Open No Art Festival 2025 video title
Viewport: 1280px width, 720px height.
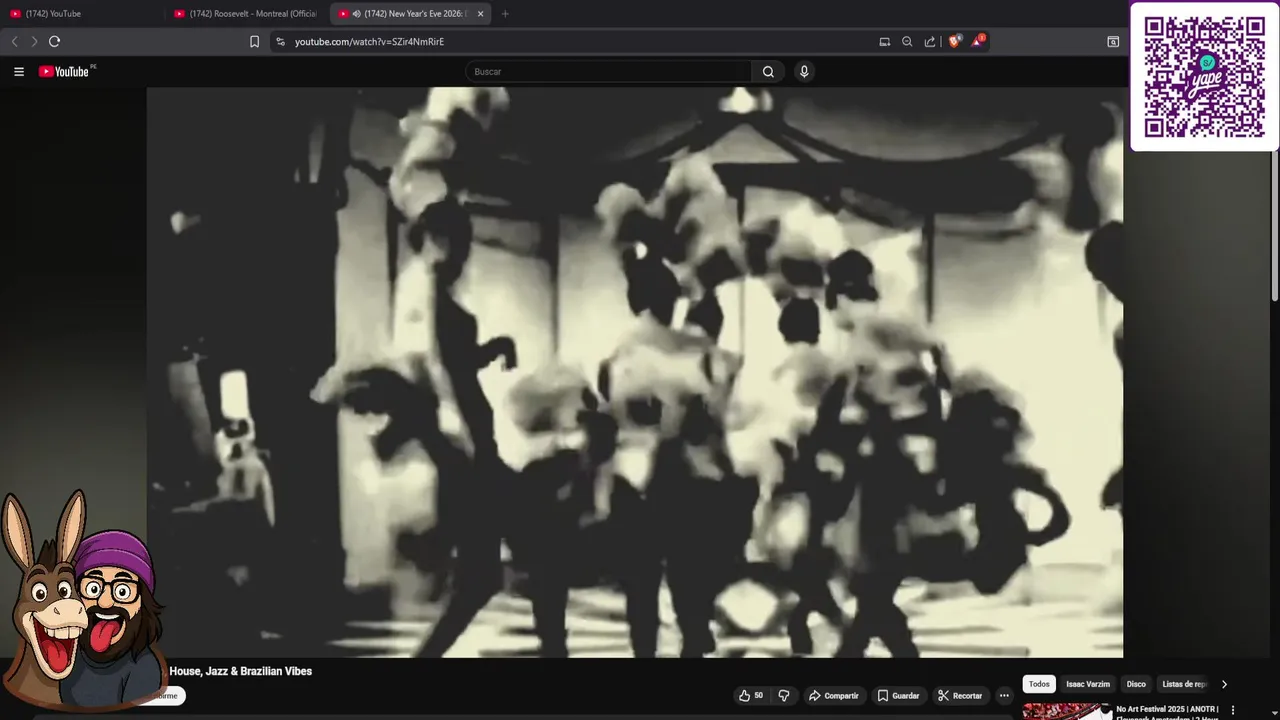(x=1167, y=712)
